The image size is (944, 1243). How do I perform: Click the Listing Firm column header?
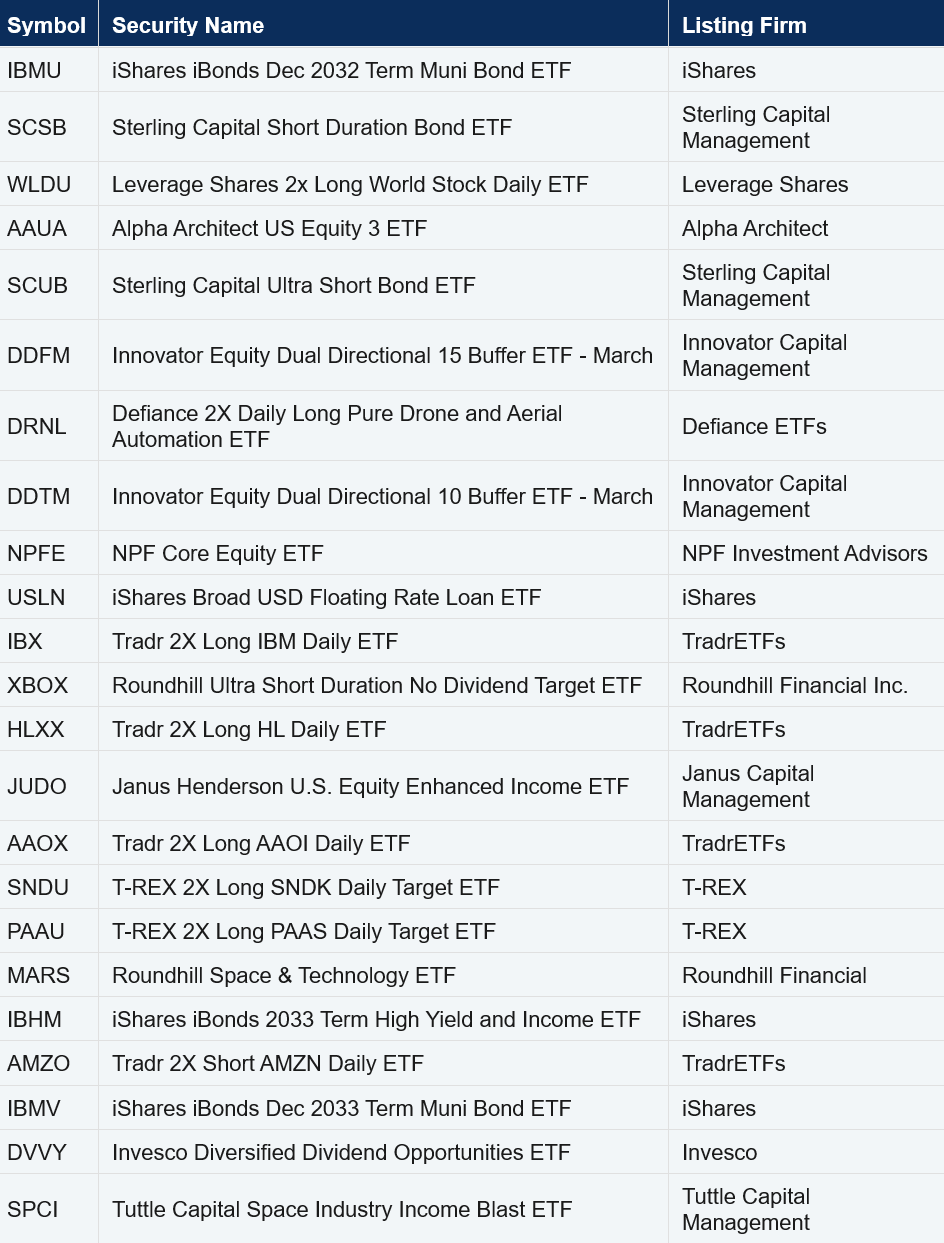click(744, 26)
